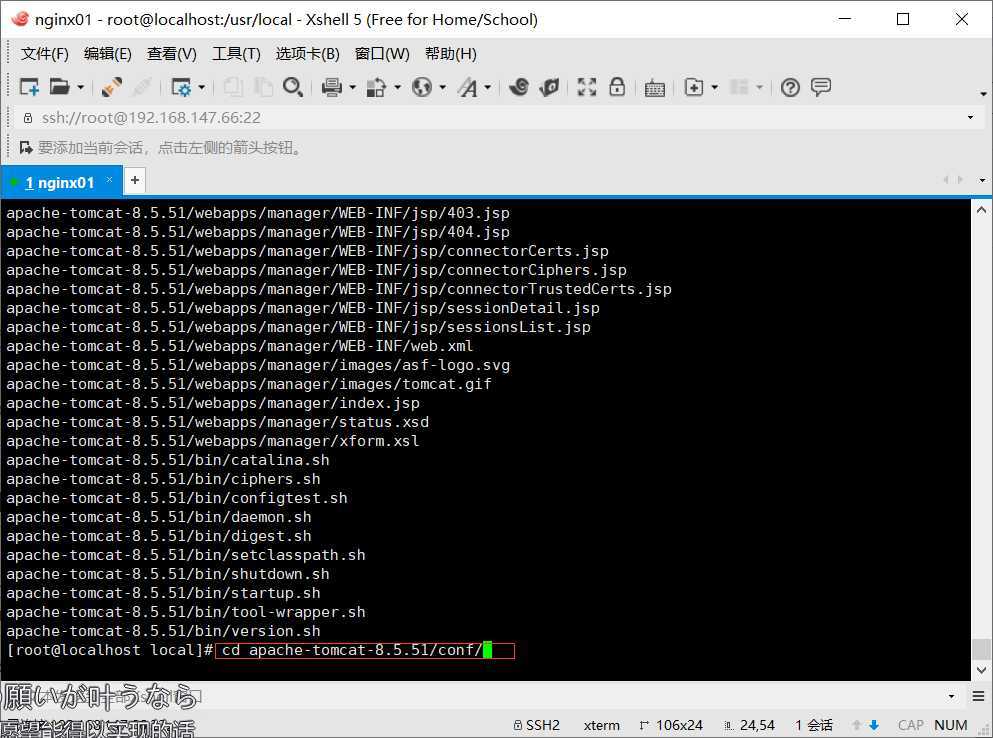The width and height of the screenshot is (993, 738).
Task: Click the terminal scrollbar thumb
Action: click(981, 649)
